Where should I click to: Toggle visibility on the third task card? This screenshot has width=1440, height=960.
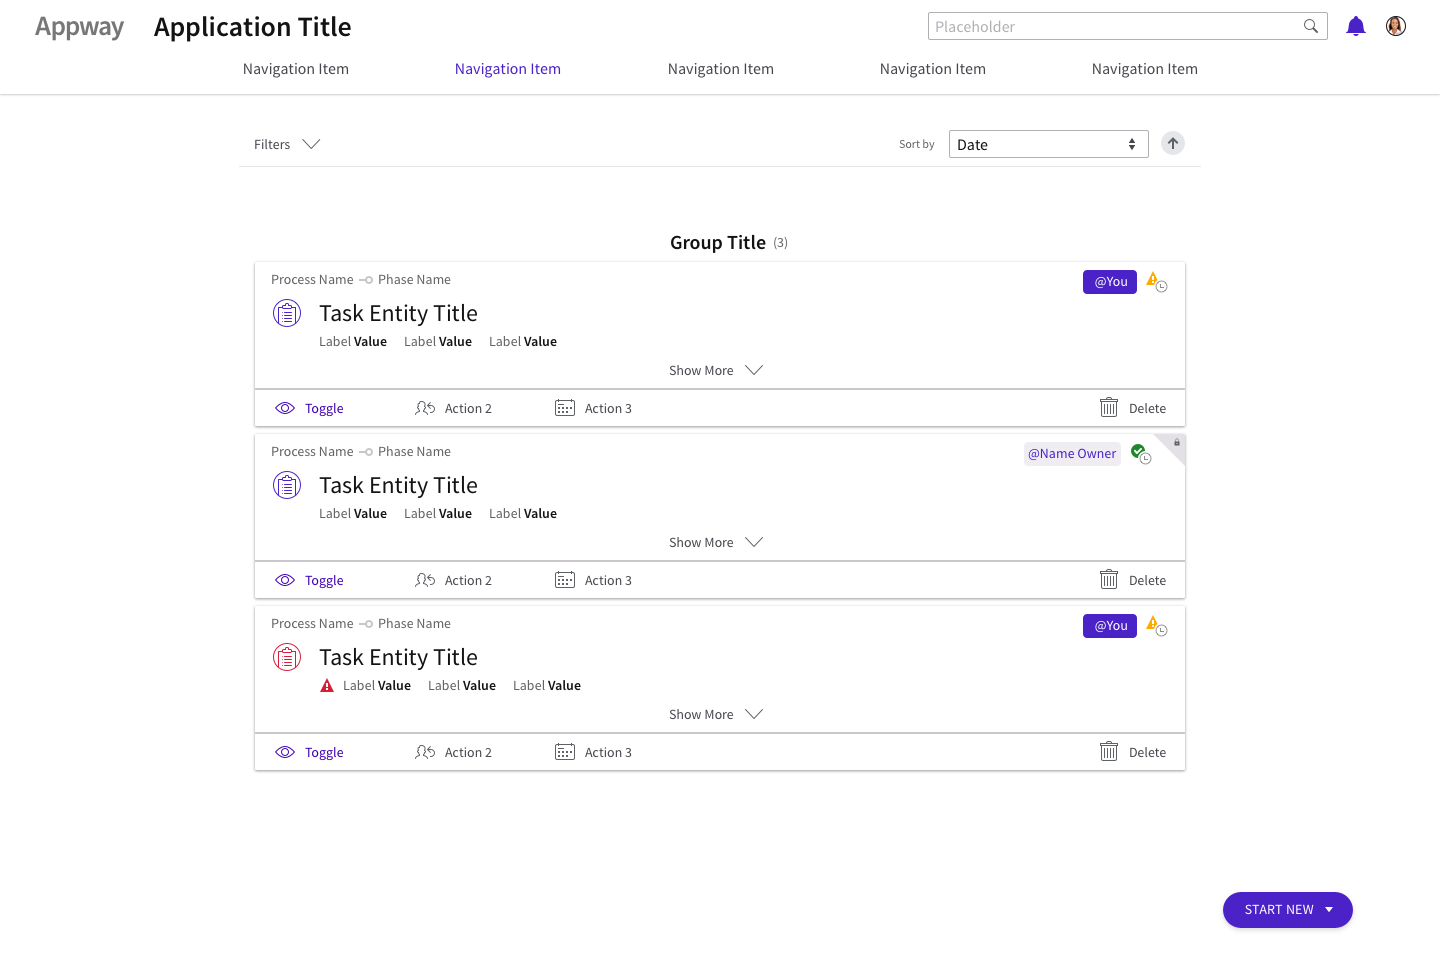point(285,752)
